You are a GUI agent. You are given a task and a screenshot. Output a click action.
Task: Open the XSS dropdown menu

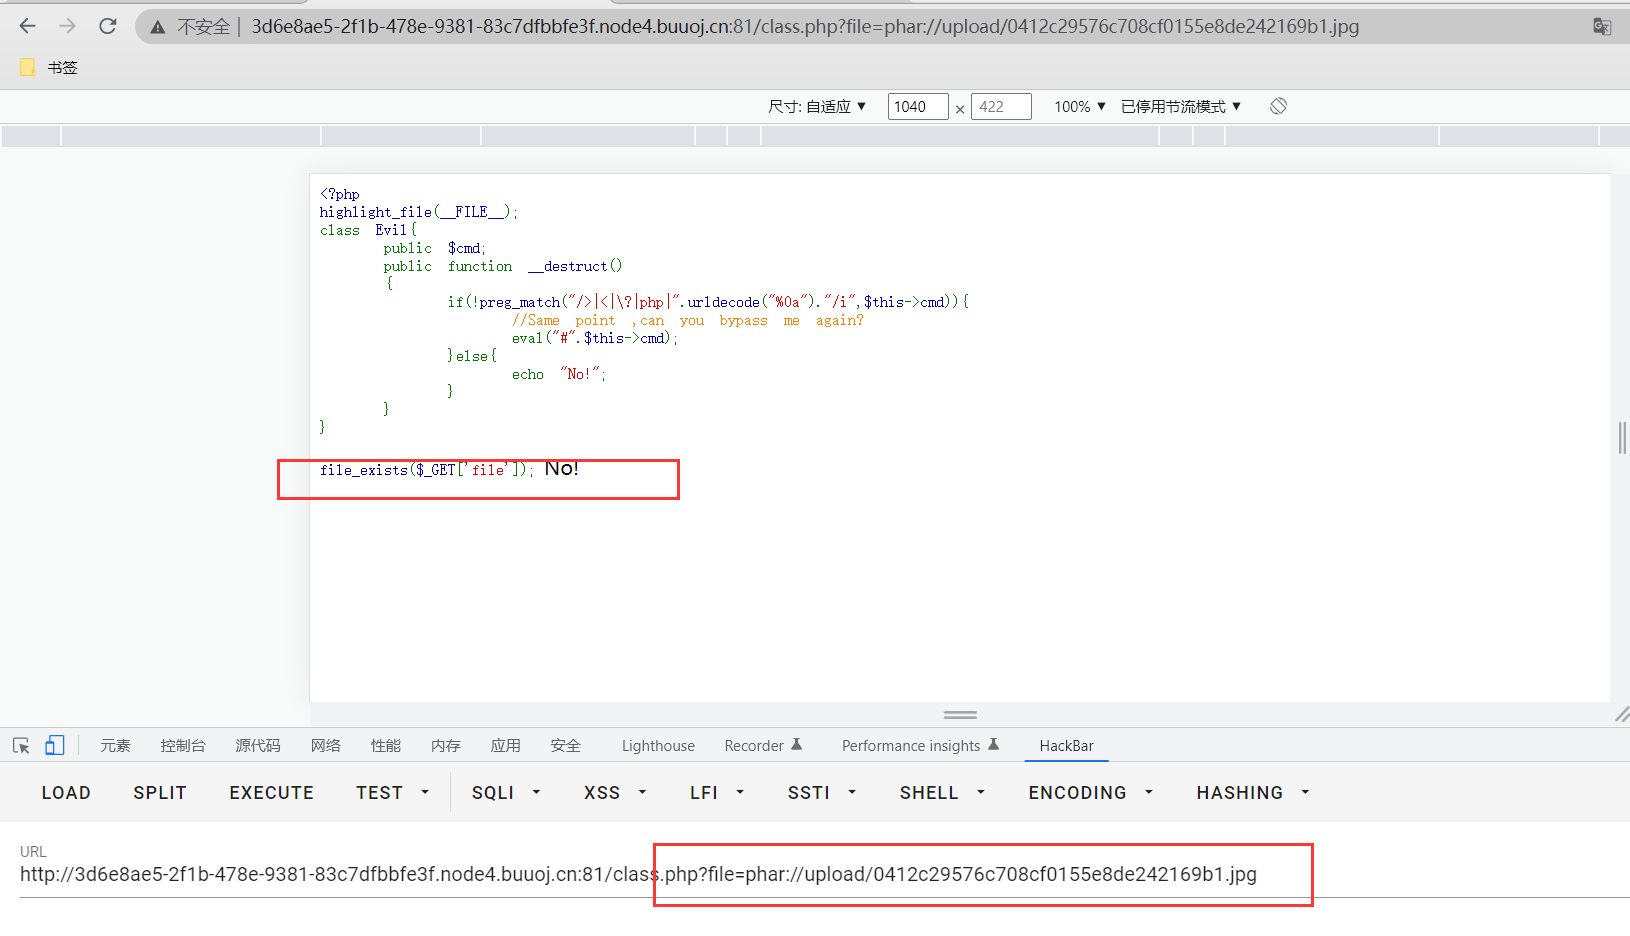click(615, 793)
